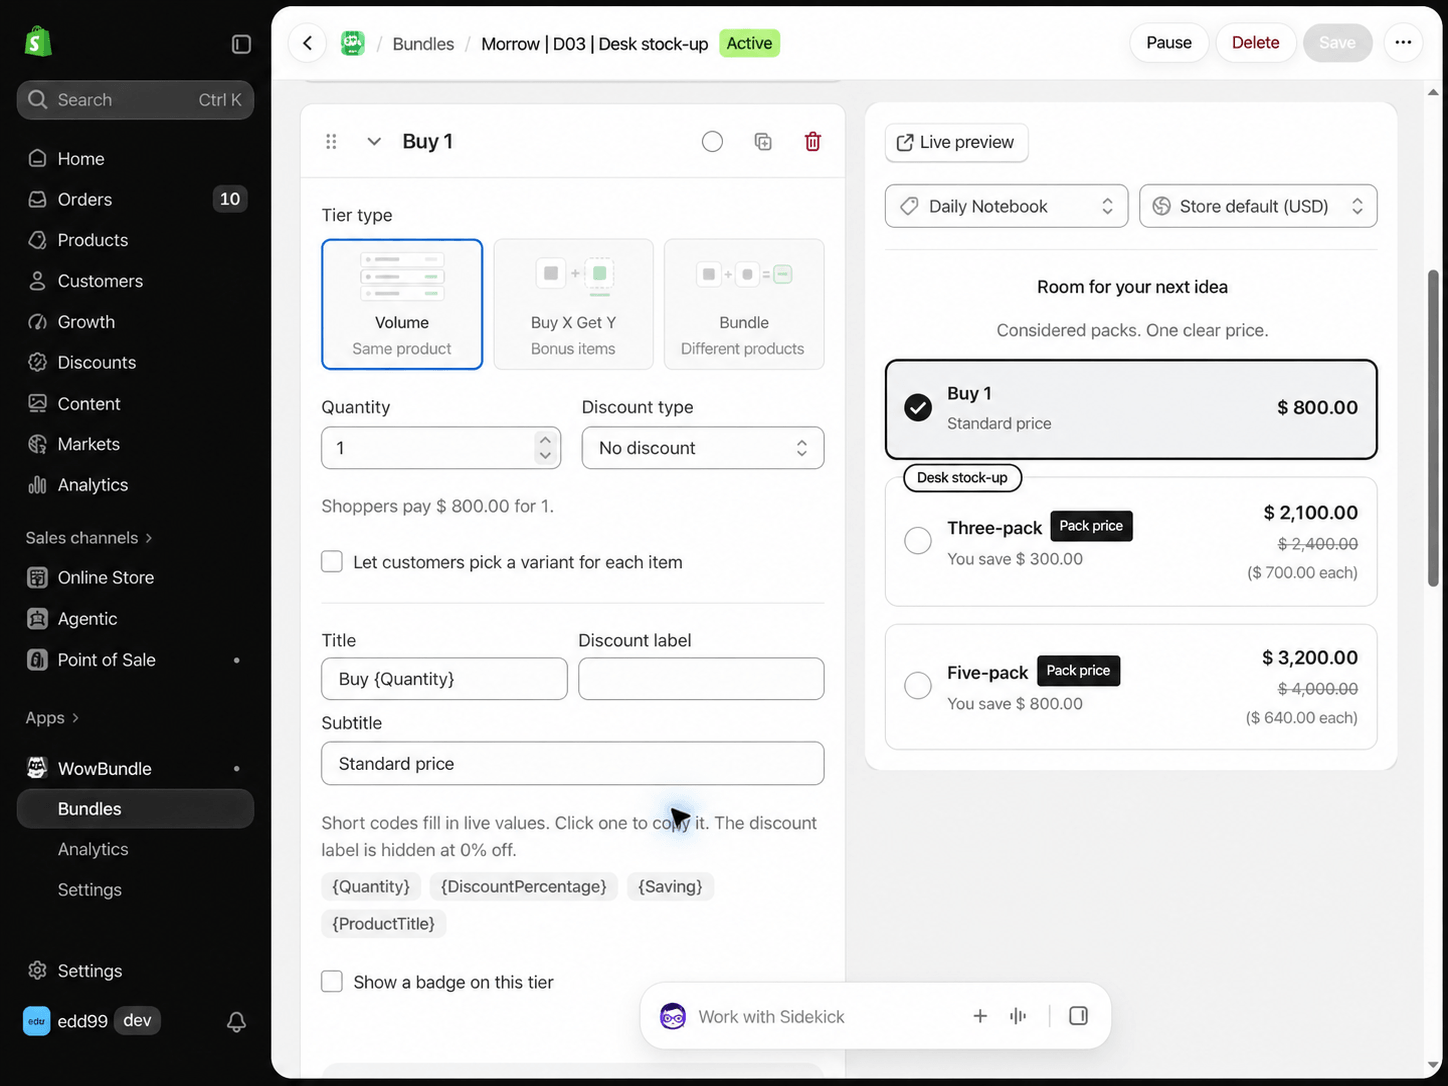The height and width of the screenshot is (1086, 1448).
Task: Click the Delete bundle button
Action: click(1255, 43)
